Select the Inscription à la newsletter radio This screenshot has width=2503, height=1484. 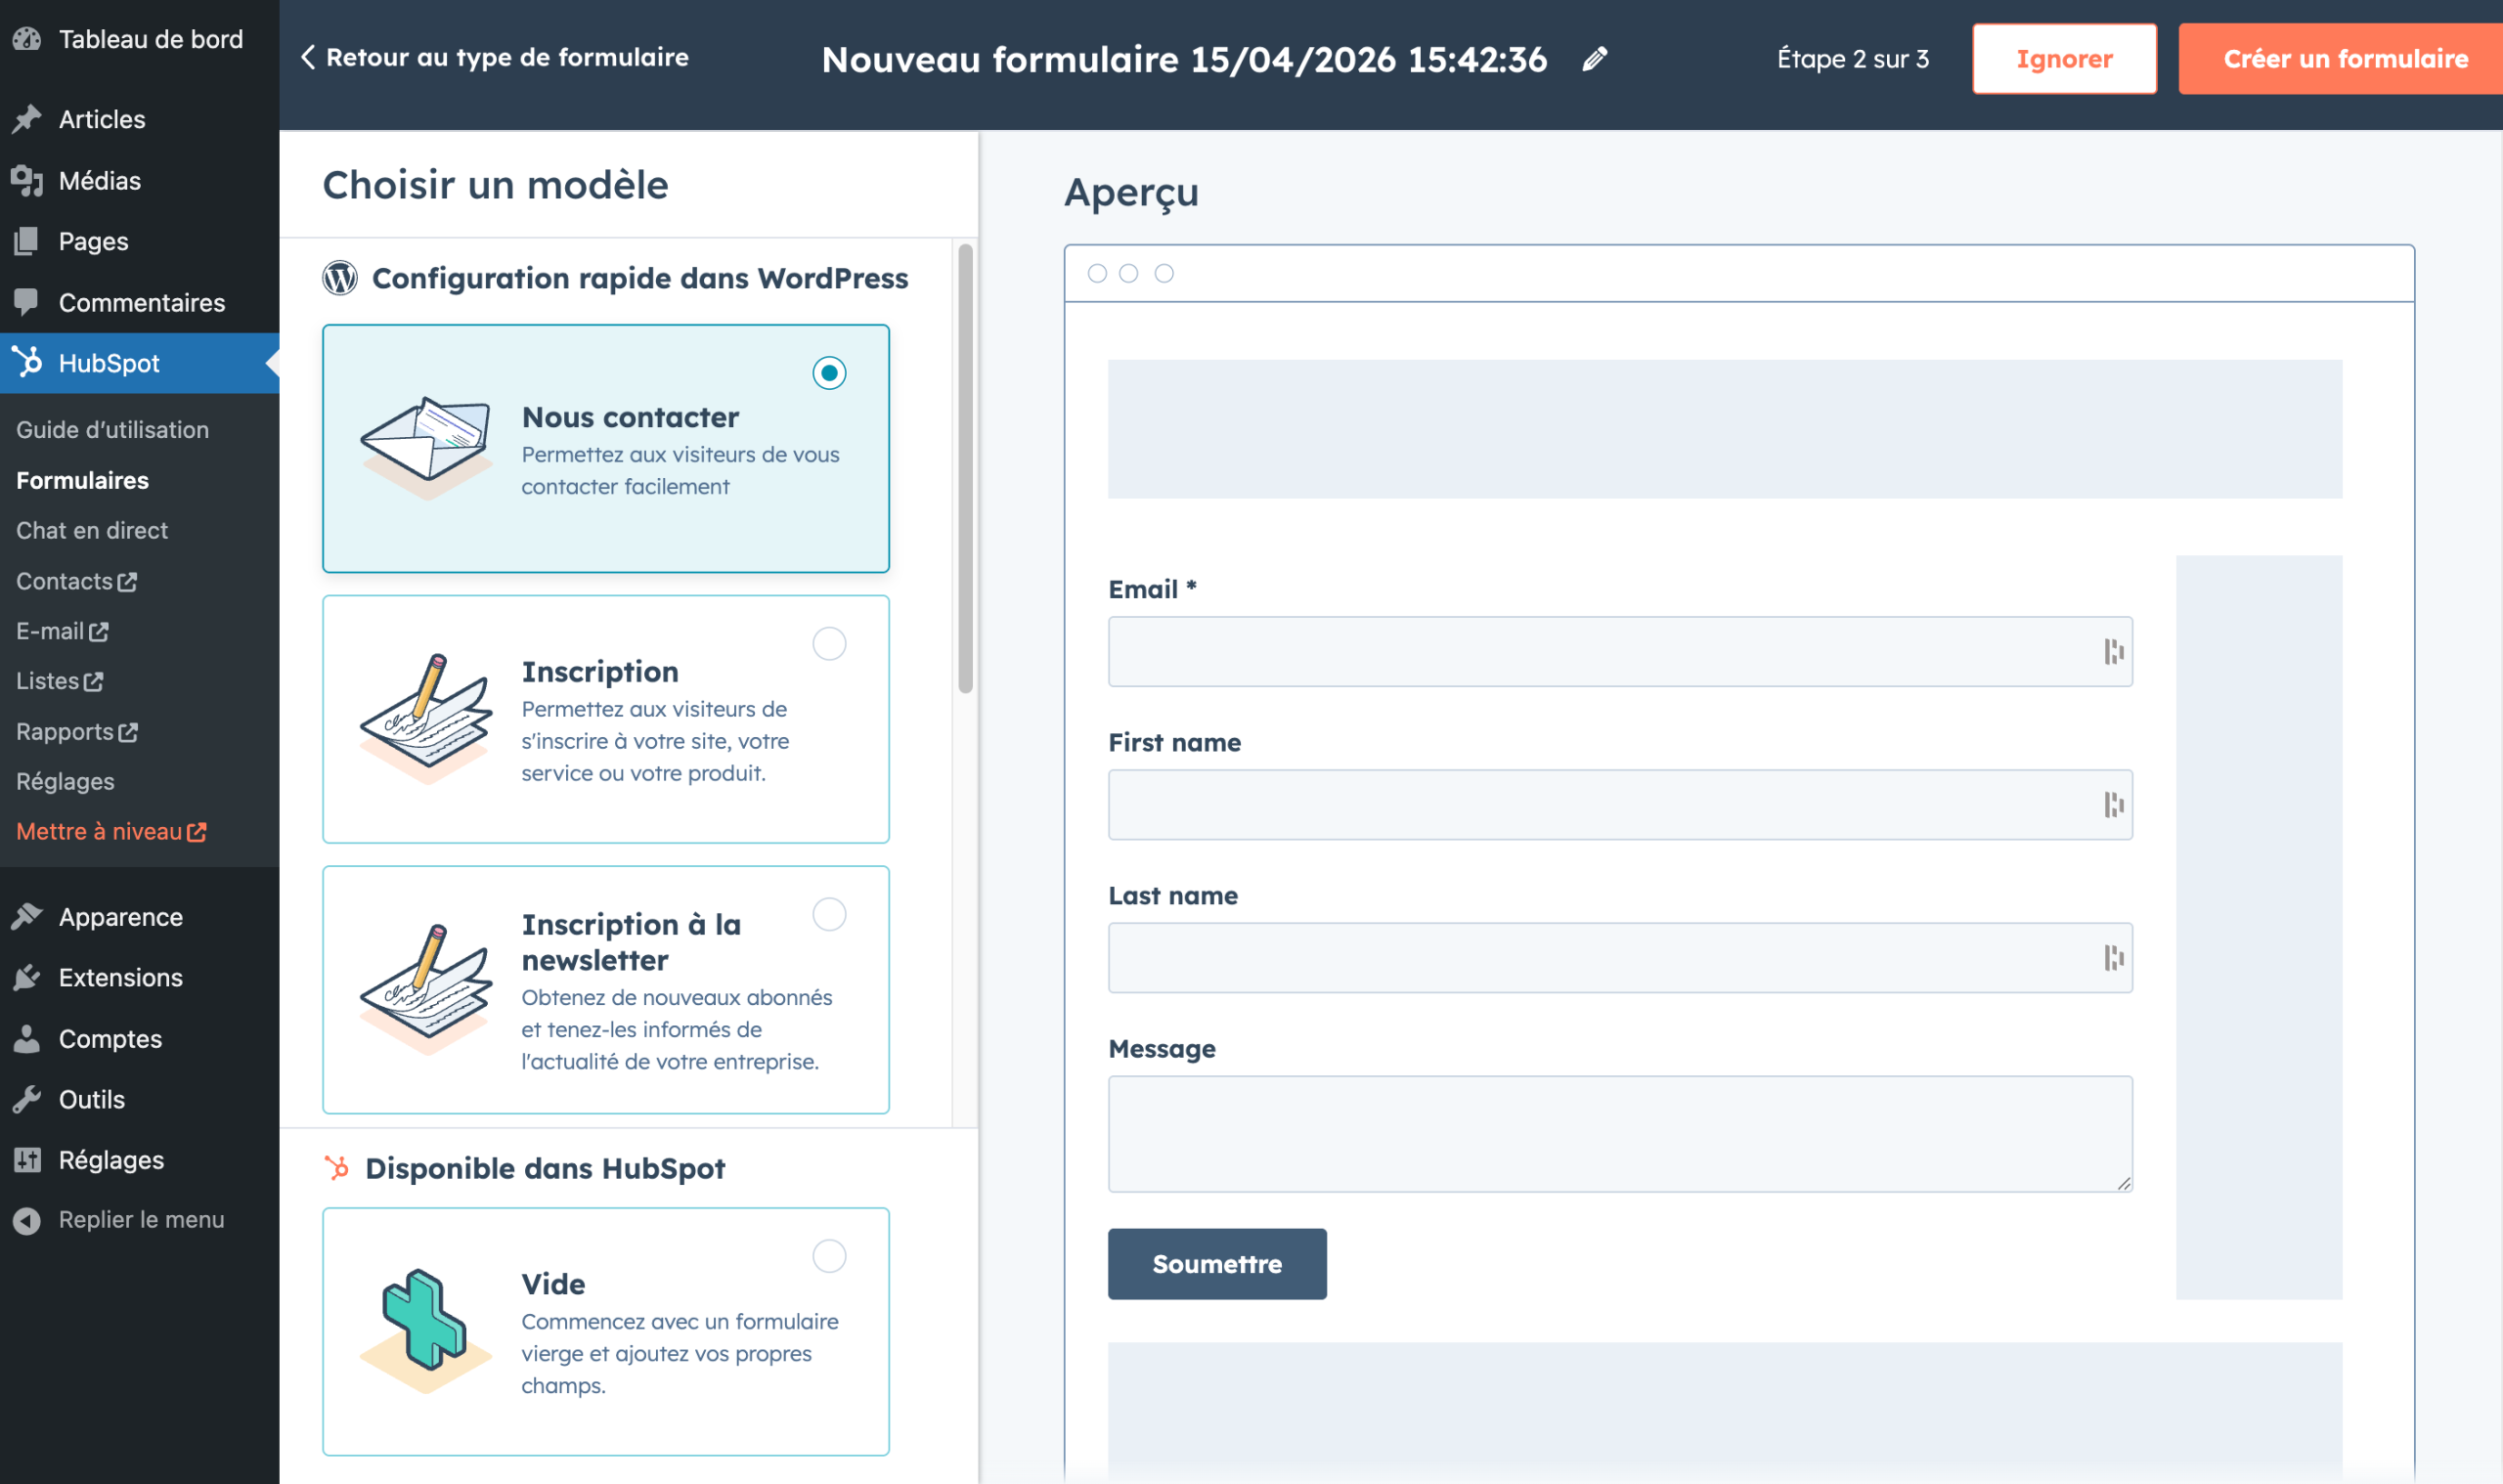click(829, 914)
